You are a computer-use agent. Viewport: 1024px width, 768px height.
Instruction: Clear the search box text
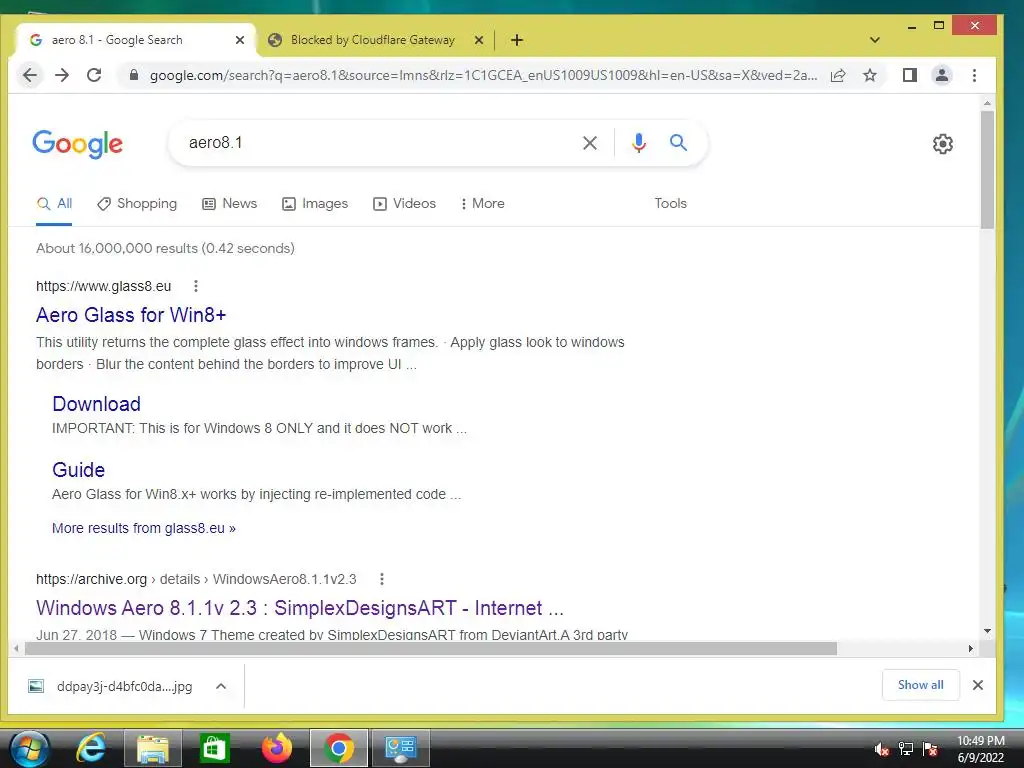590,143
